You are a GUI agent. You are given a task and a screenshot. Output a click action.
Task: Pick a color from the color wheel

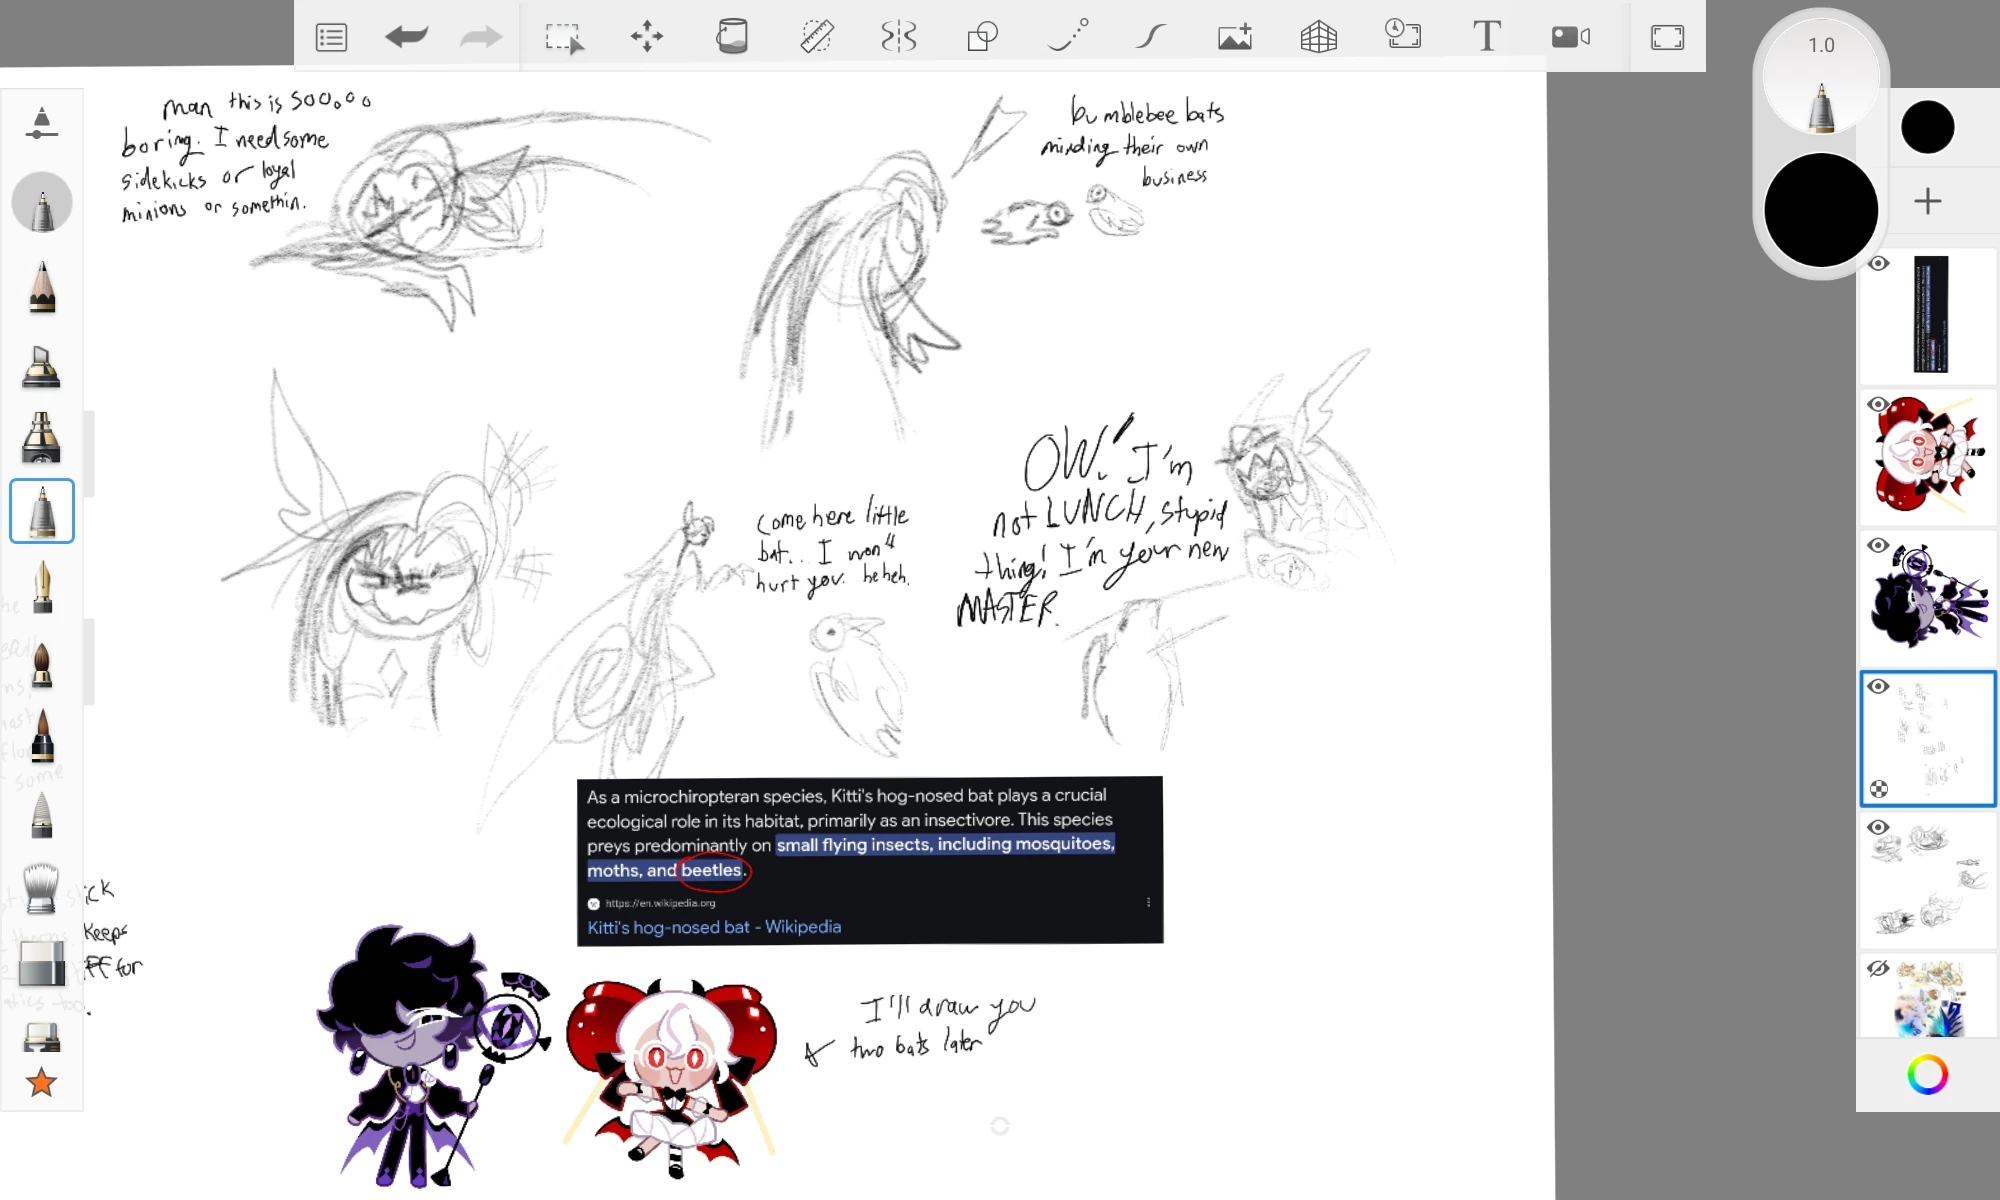click(1928, 1075)
